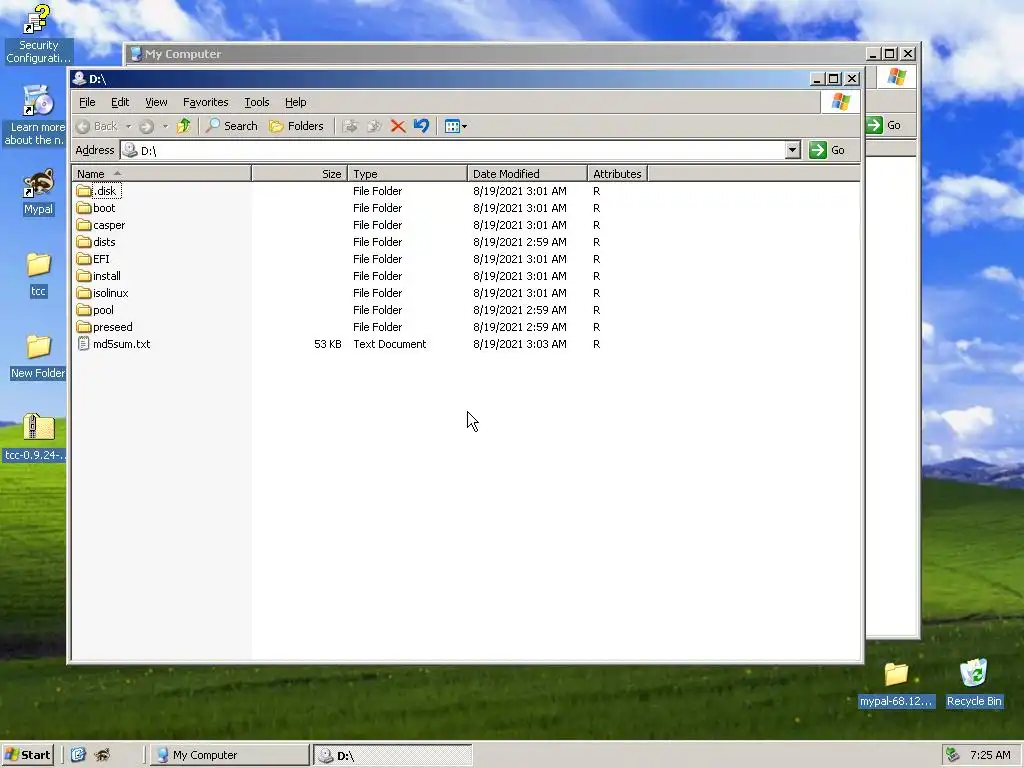The image size is (1024, 768).
Task: Open the Edit menu
Action: click(x=120, y=102)
